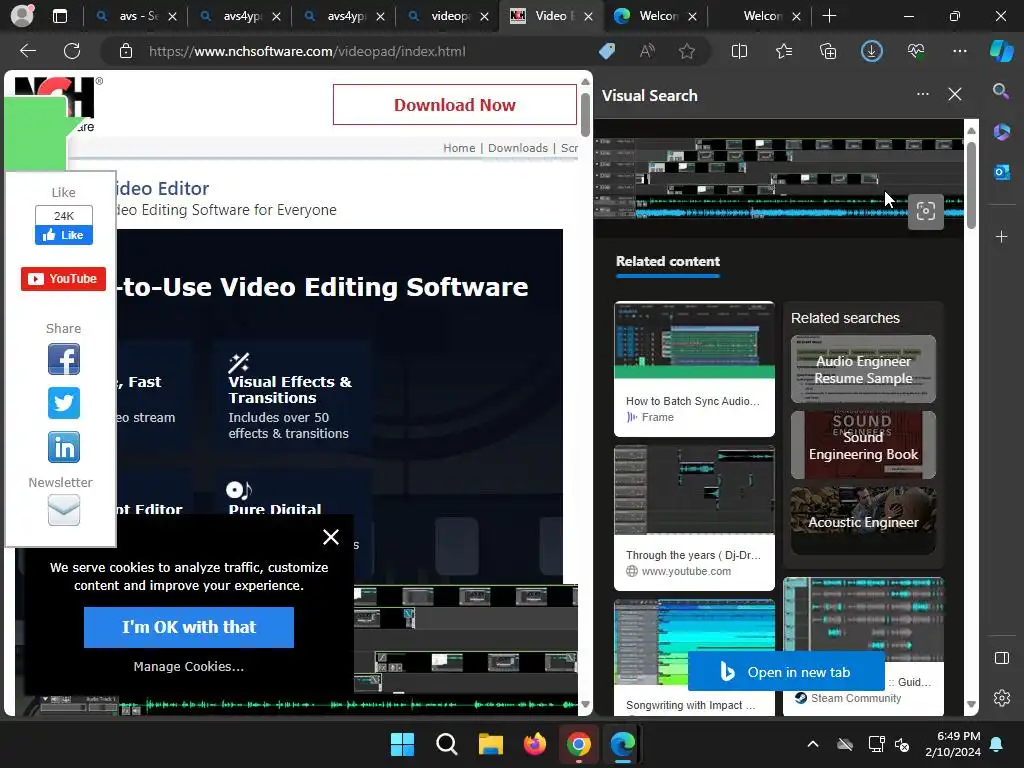Go back with the browser back arrow

coord(27,51)
